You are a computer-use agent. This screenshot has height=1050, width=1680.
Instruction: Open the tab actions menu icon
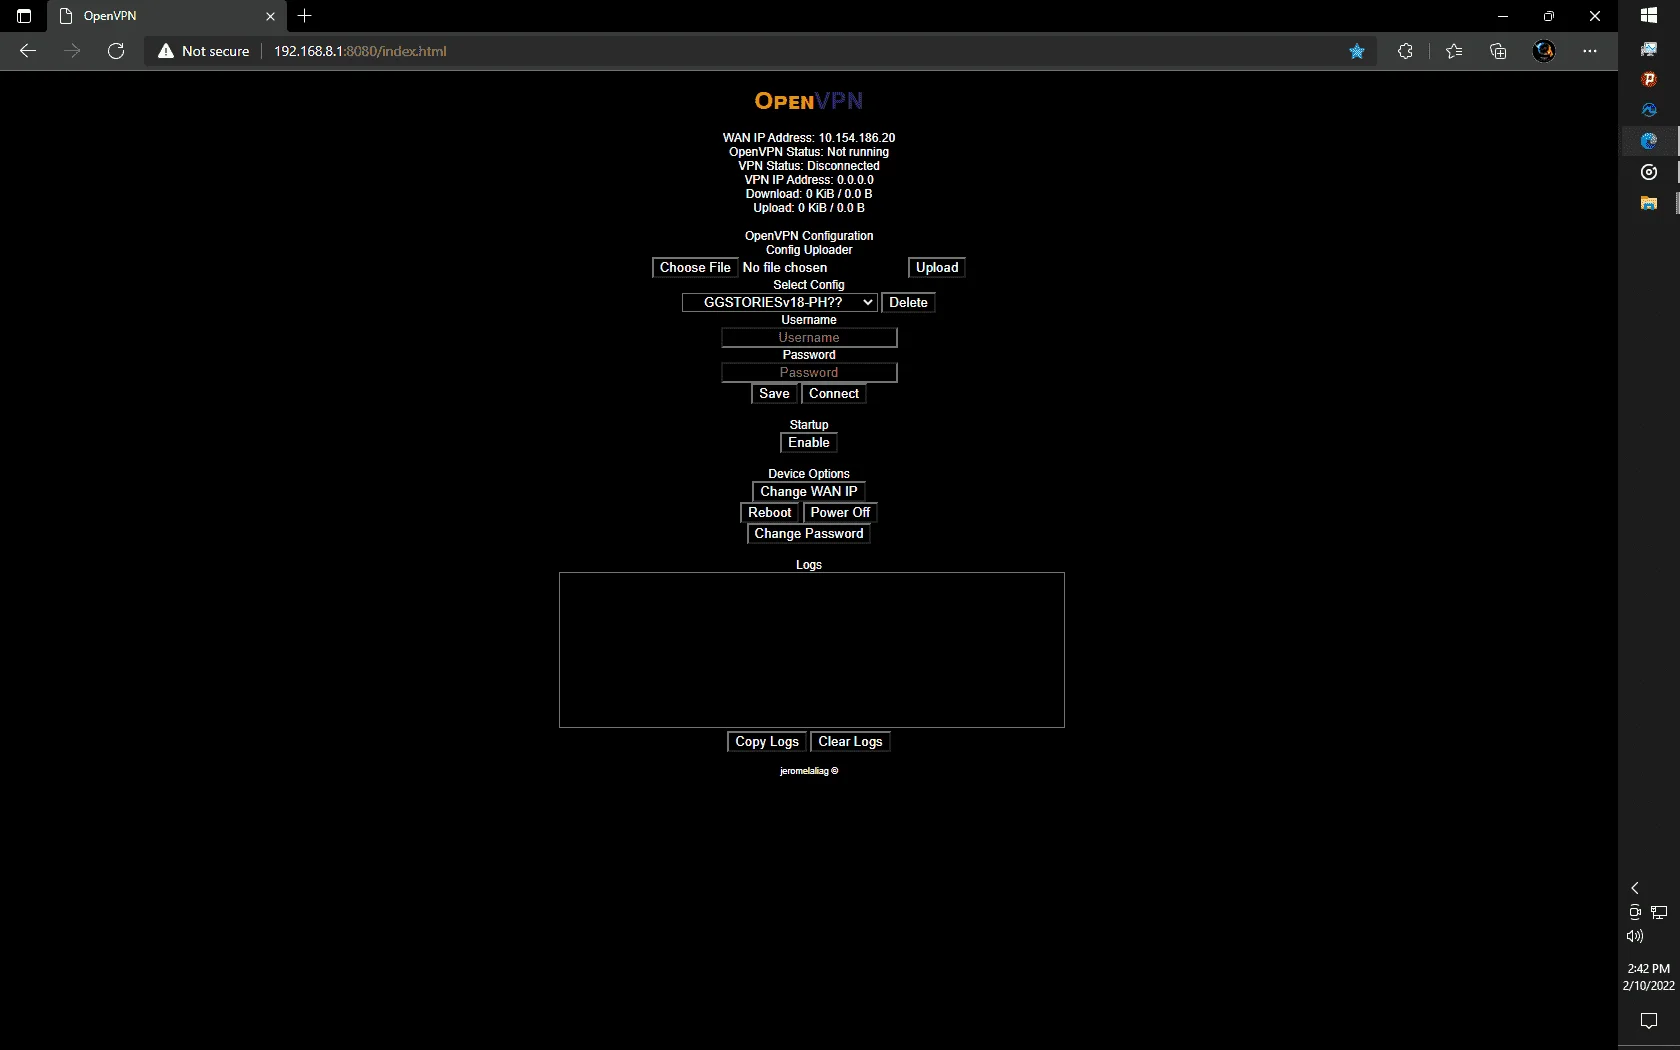coord(24,16)
